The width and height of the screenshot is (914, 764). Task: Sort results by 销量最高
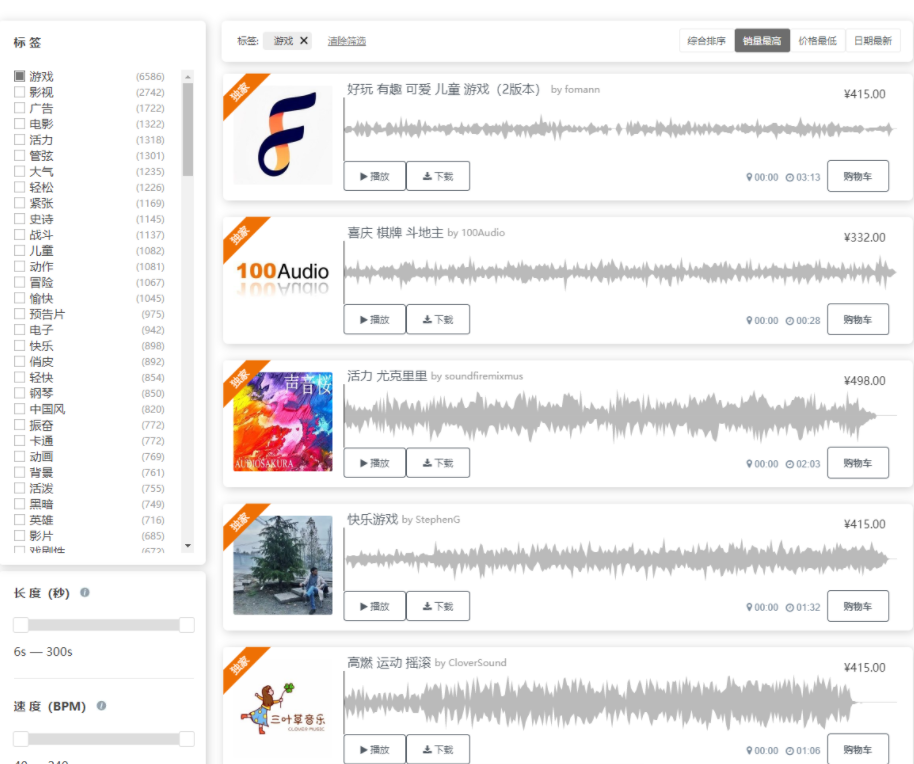(762, 41)
